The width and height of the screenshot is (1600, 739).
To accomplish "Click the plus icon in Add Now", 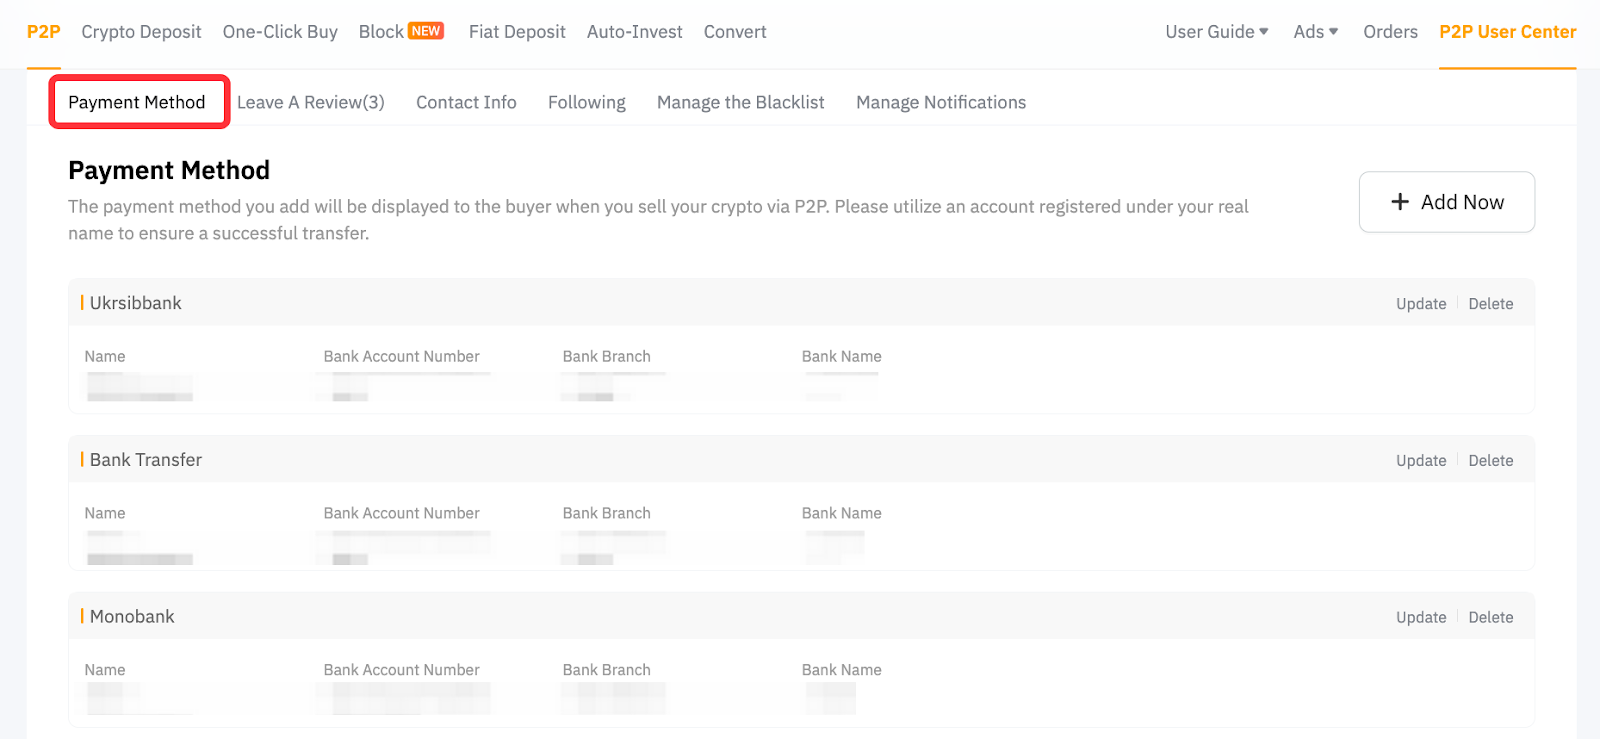I will click(1400, 202).
